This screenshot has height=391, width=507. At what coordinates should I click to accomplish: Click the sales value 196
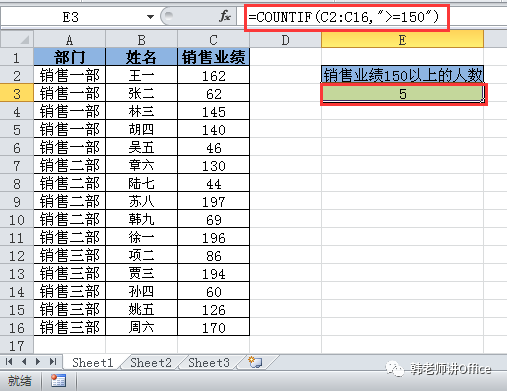[213, 237]
